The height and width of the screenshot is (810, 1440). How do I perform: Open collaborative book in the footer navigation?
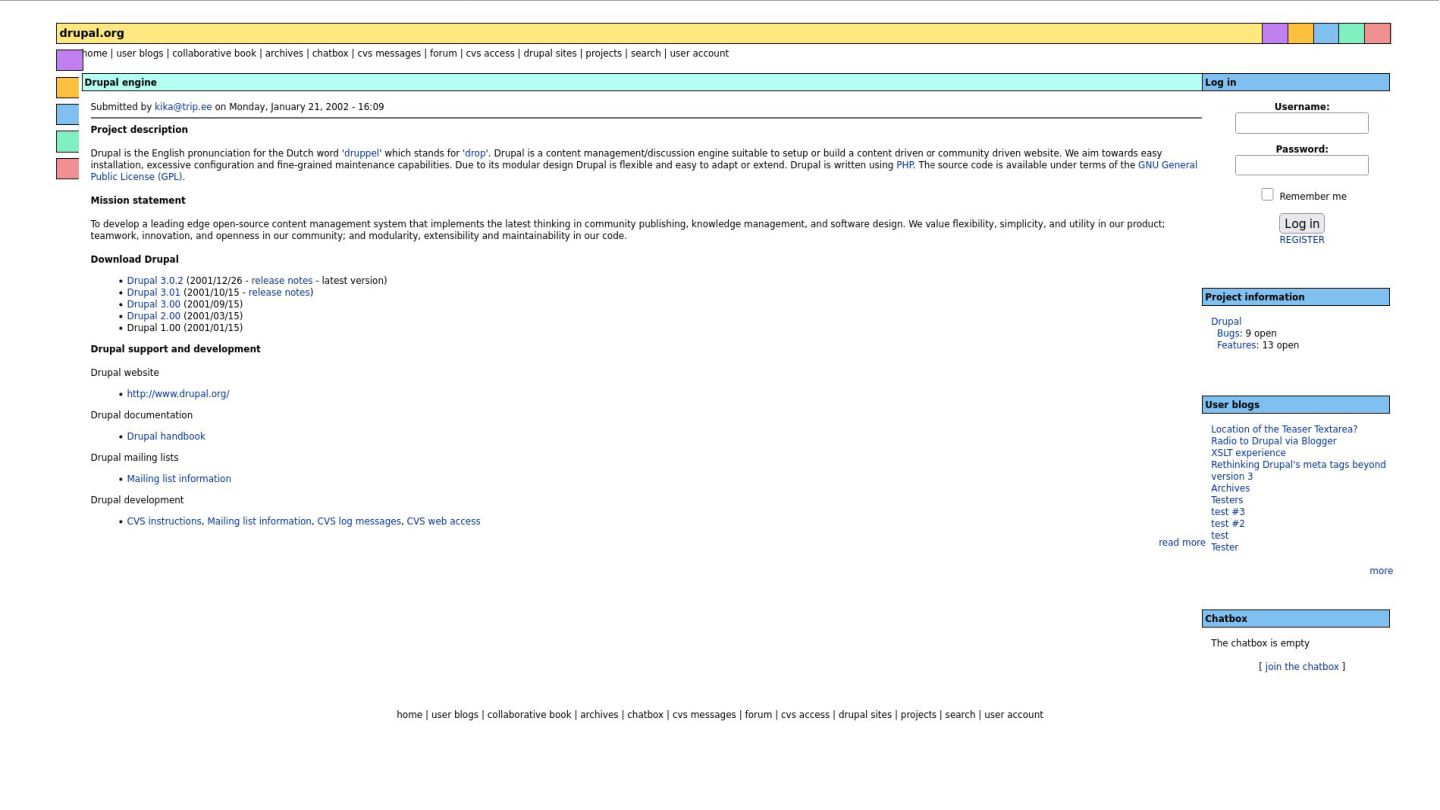click(x=529, y=715)
